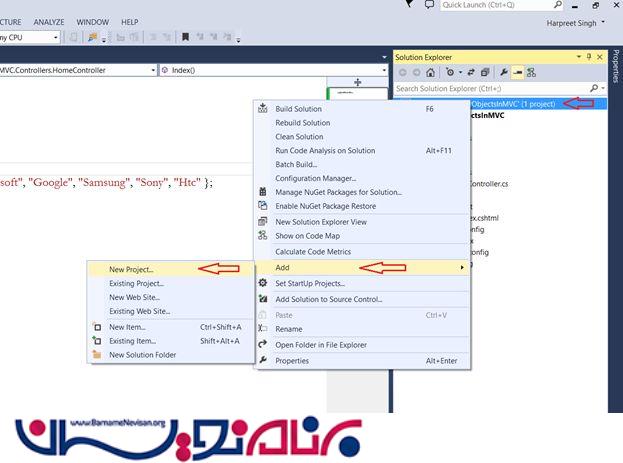Image resolution: width=623 pixels, height=463 pixels.
Task: Click the editor overview scrollbar thumbnail
Action: [x=357, y=93]
